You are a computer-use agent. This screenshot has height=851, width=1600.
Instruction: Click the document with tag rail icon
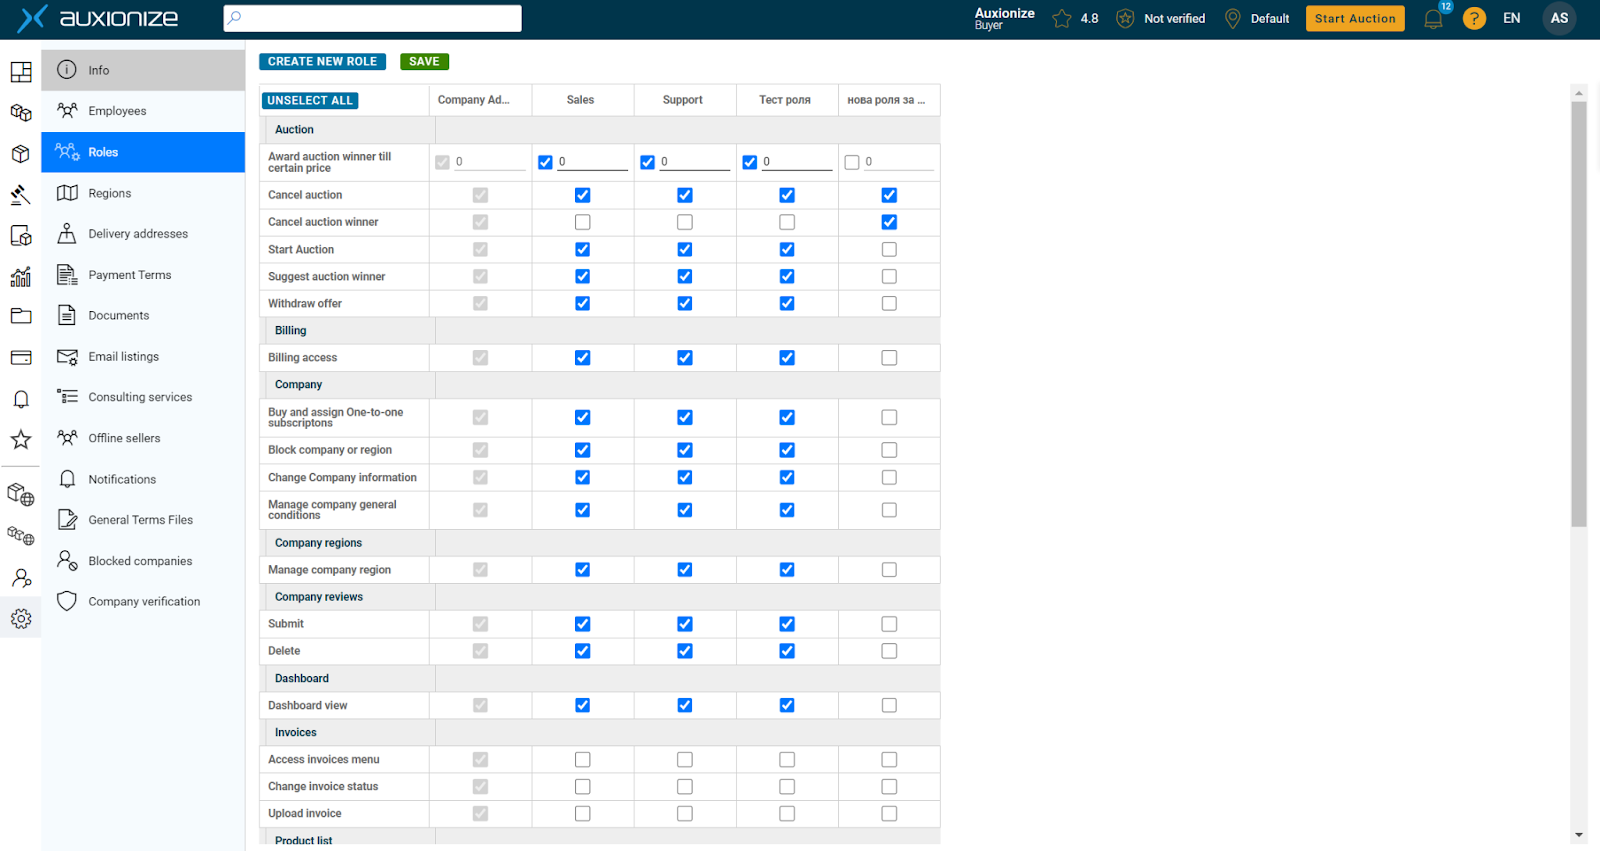click(x=21, y=236)
